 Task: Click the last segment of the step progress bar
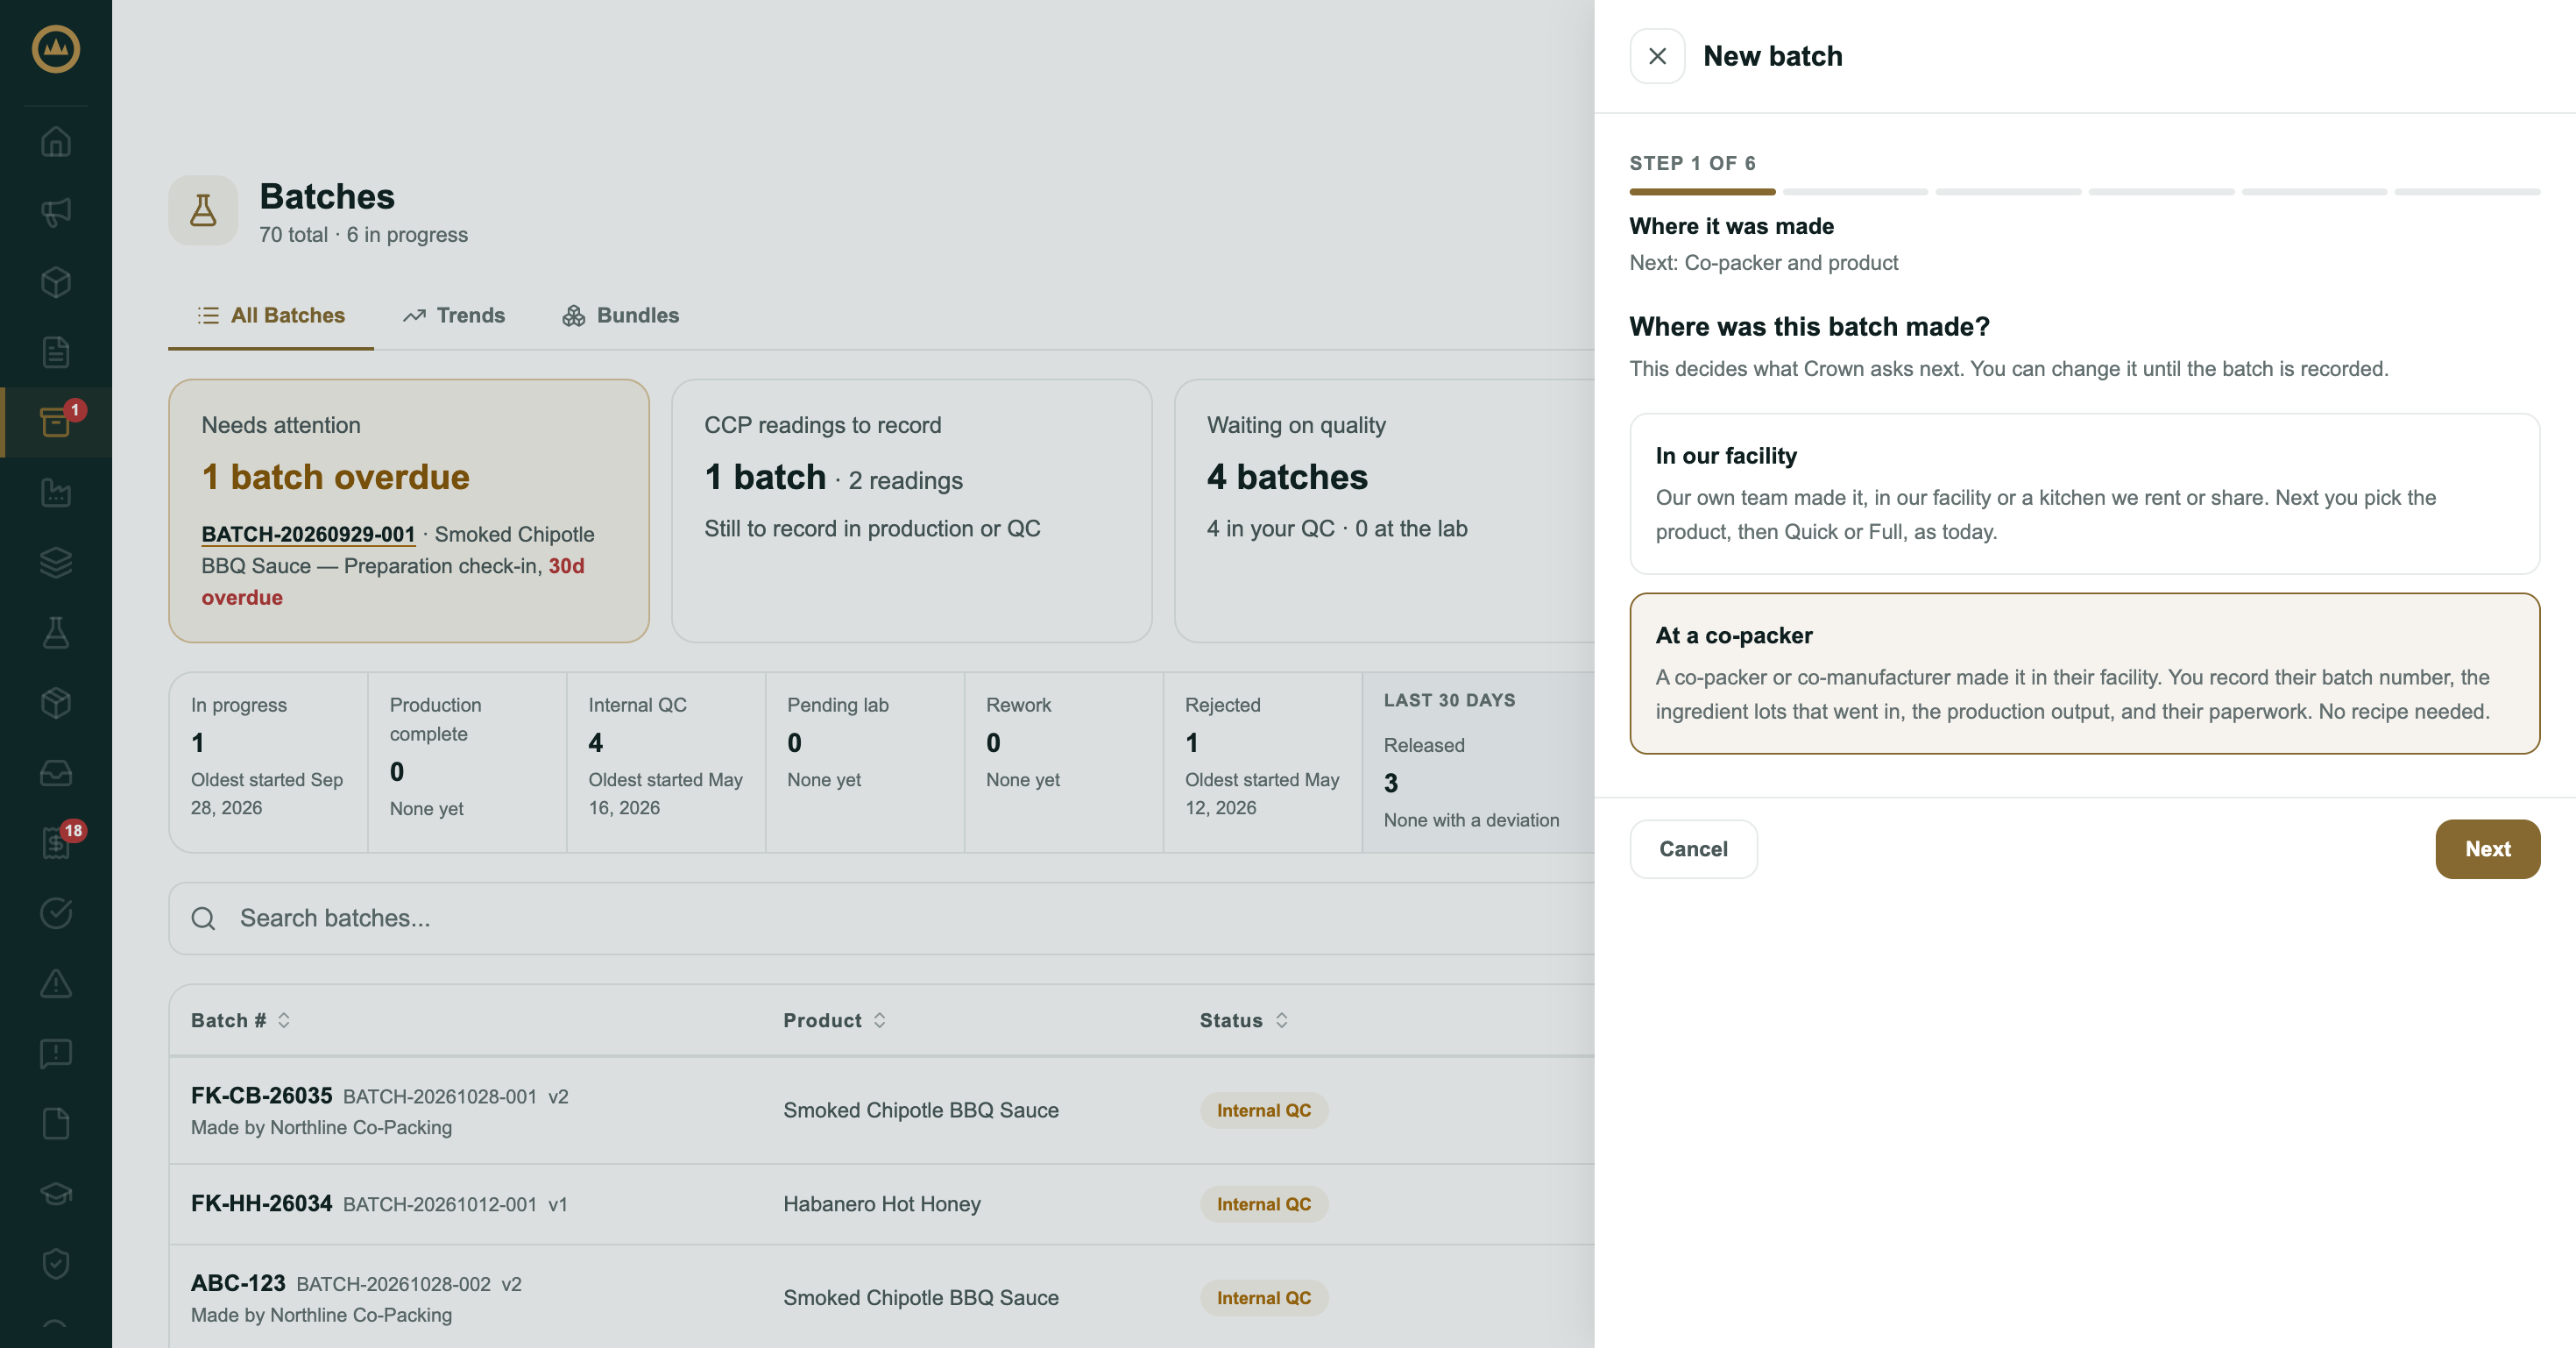click(x=2467, y=191)
